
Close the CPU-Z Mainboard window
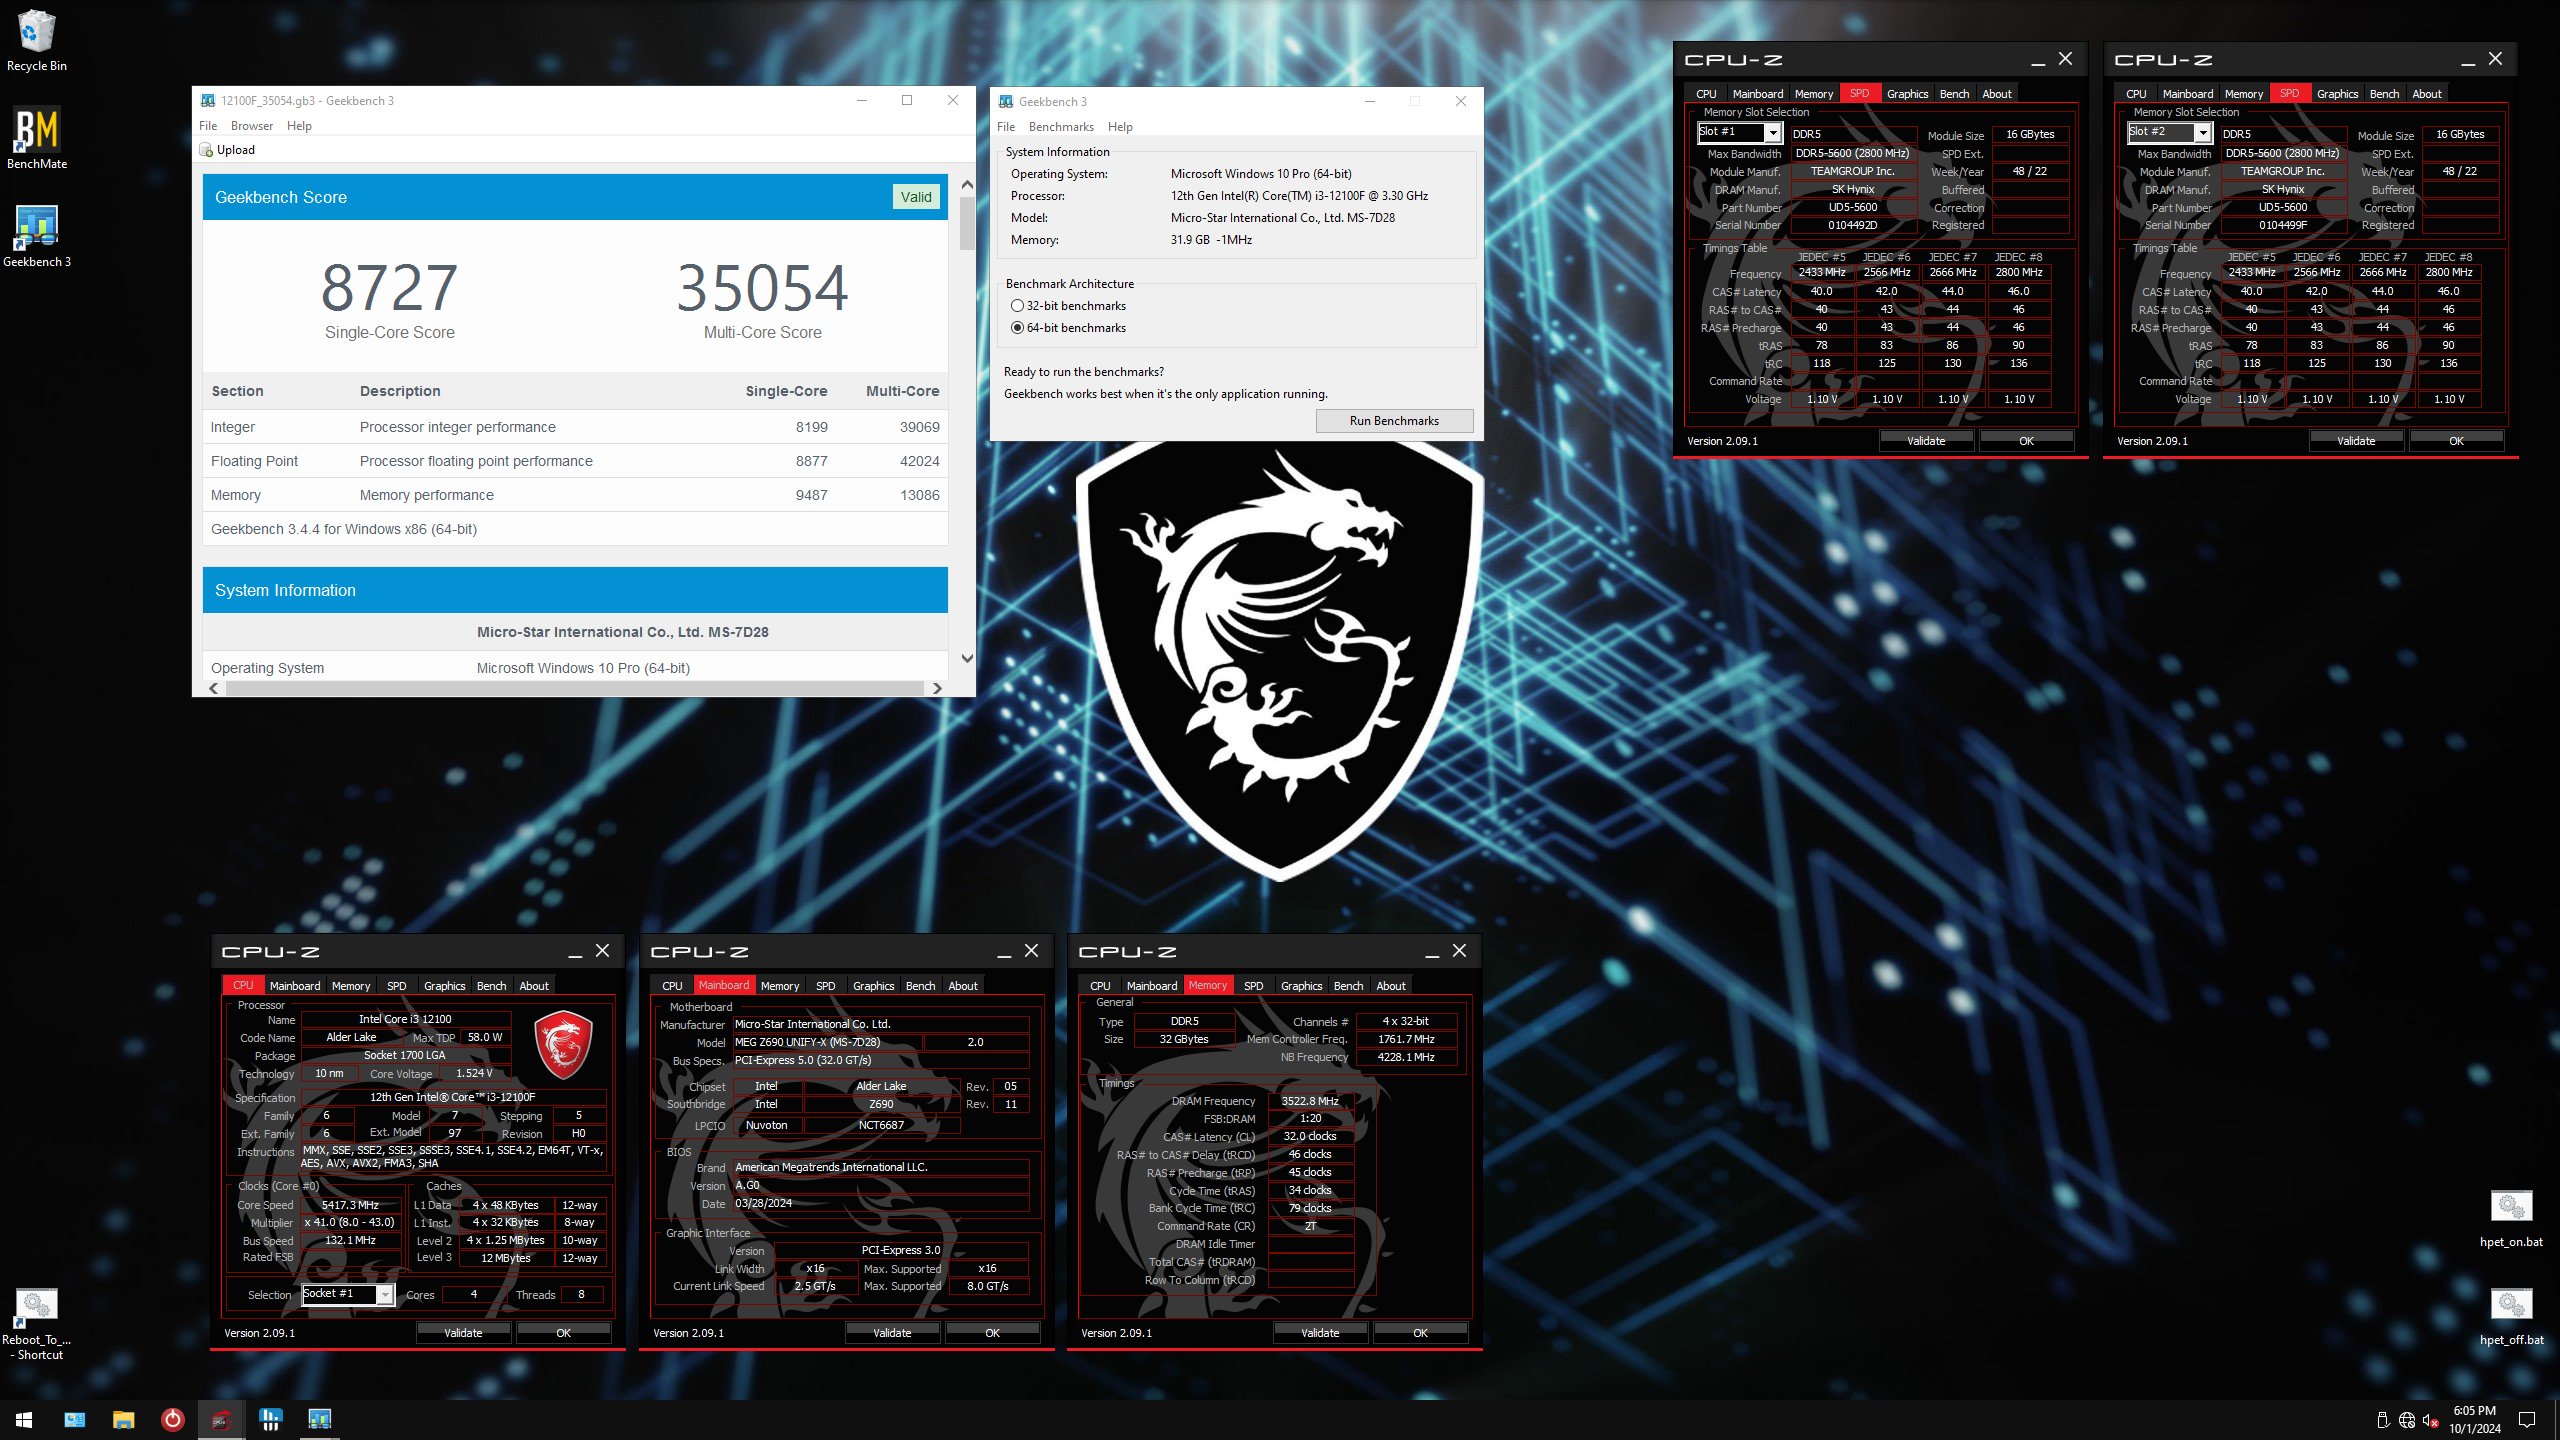click(1032, 951)
